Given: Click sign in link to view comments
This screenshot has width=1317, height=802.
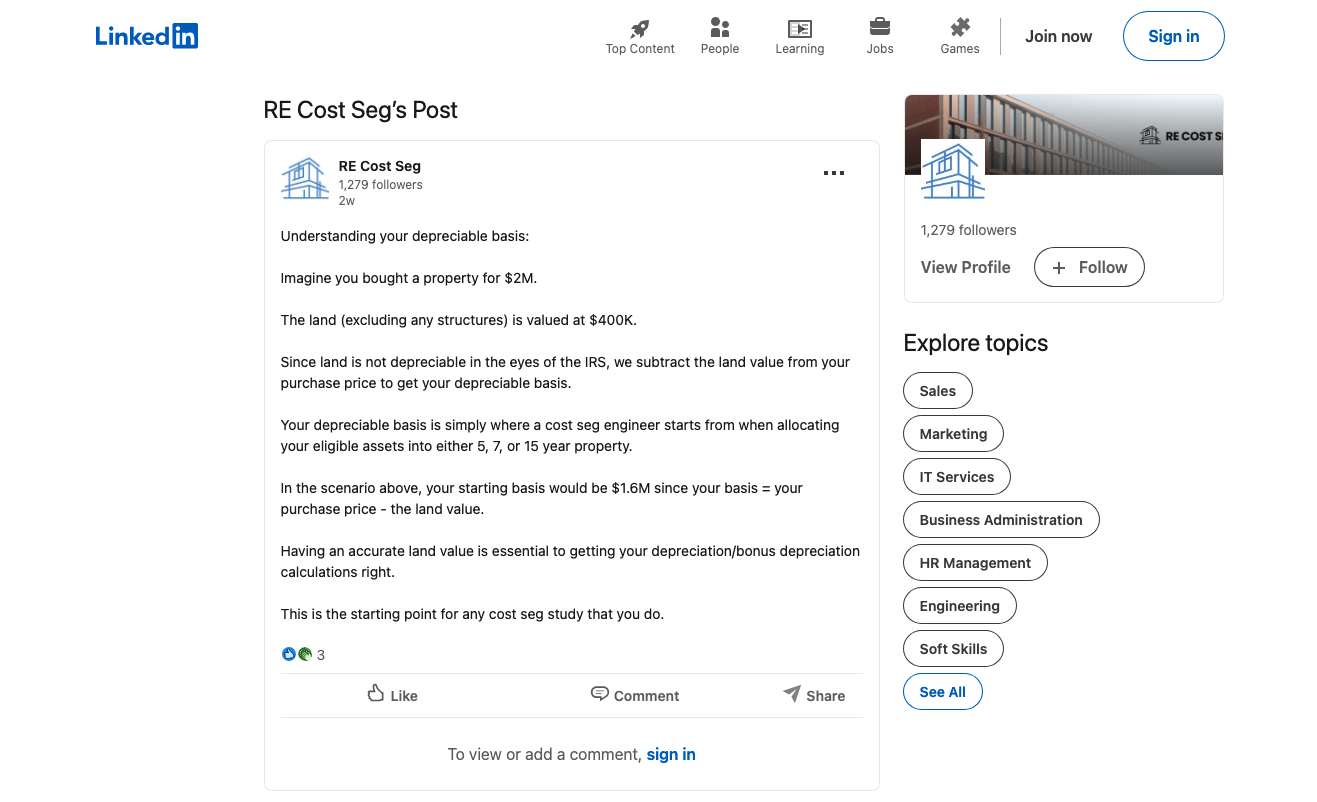Looking at the screenshot, I should (x=671, y=754).
